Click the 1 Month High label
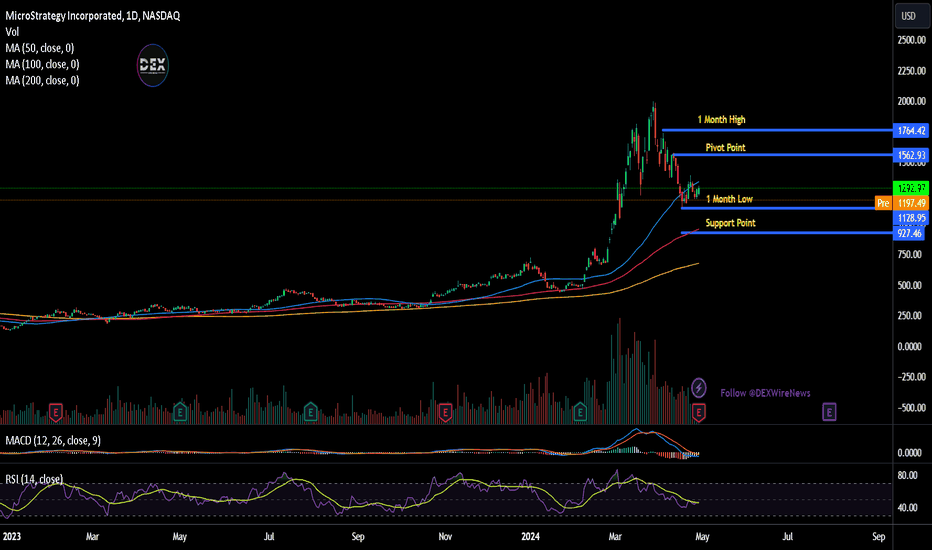Image resolution: width=932 pixels, height=550 pixels. (721, 120)
